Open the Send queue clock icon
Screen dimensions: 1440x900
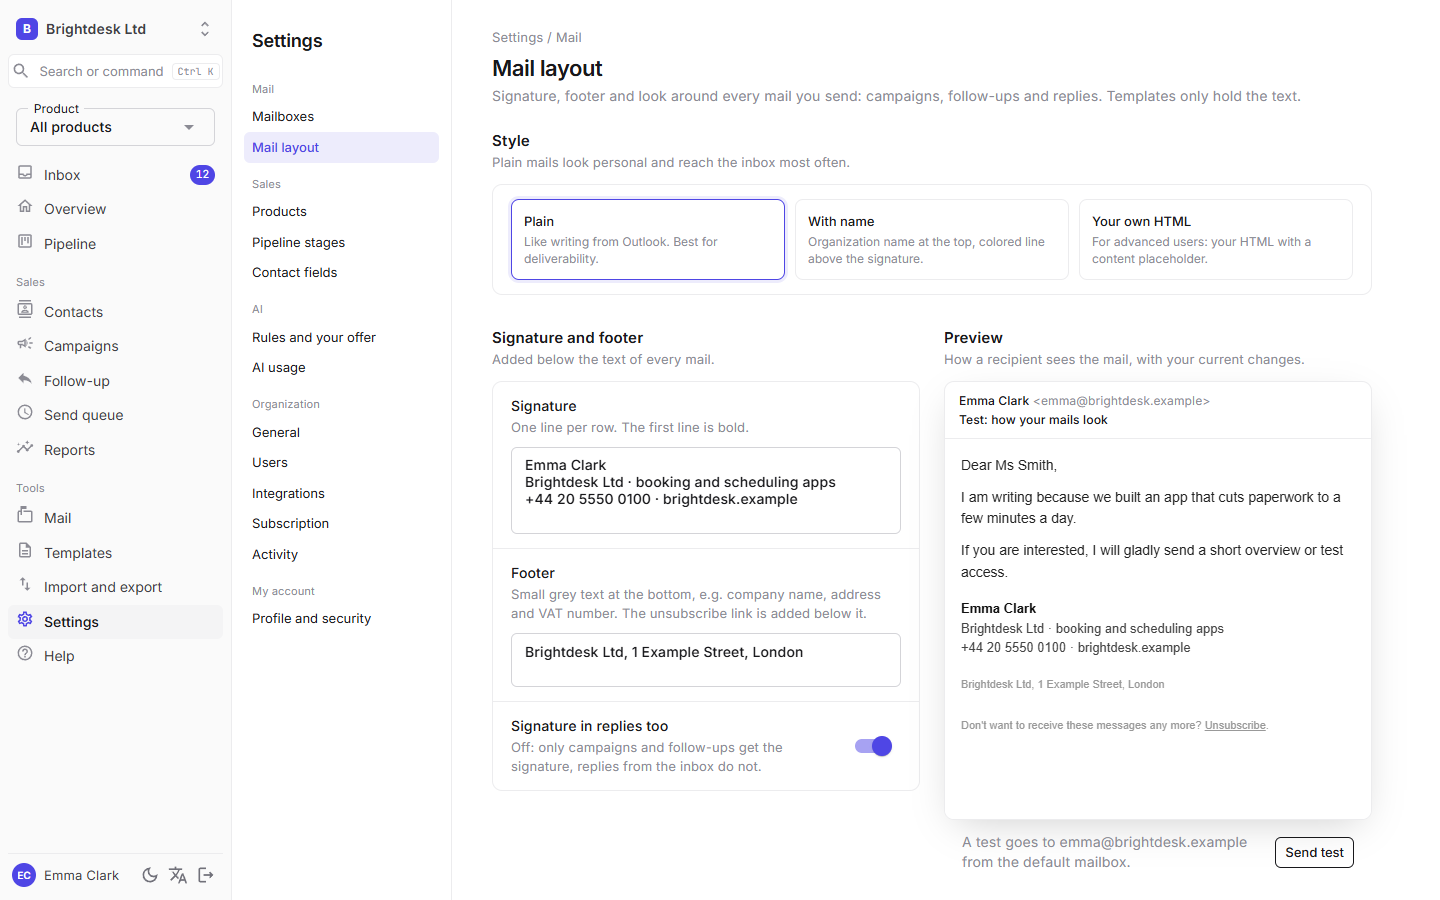(x=25, y=413)
